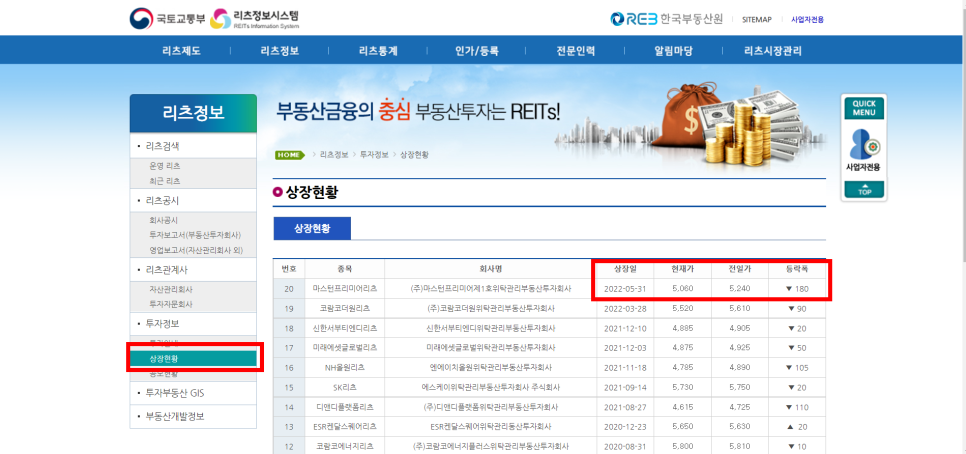966x454 pixels.
Task: Expand the 리츠검색 sidebar section
Action: (193, 146)
